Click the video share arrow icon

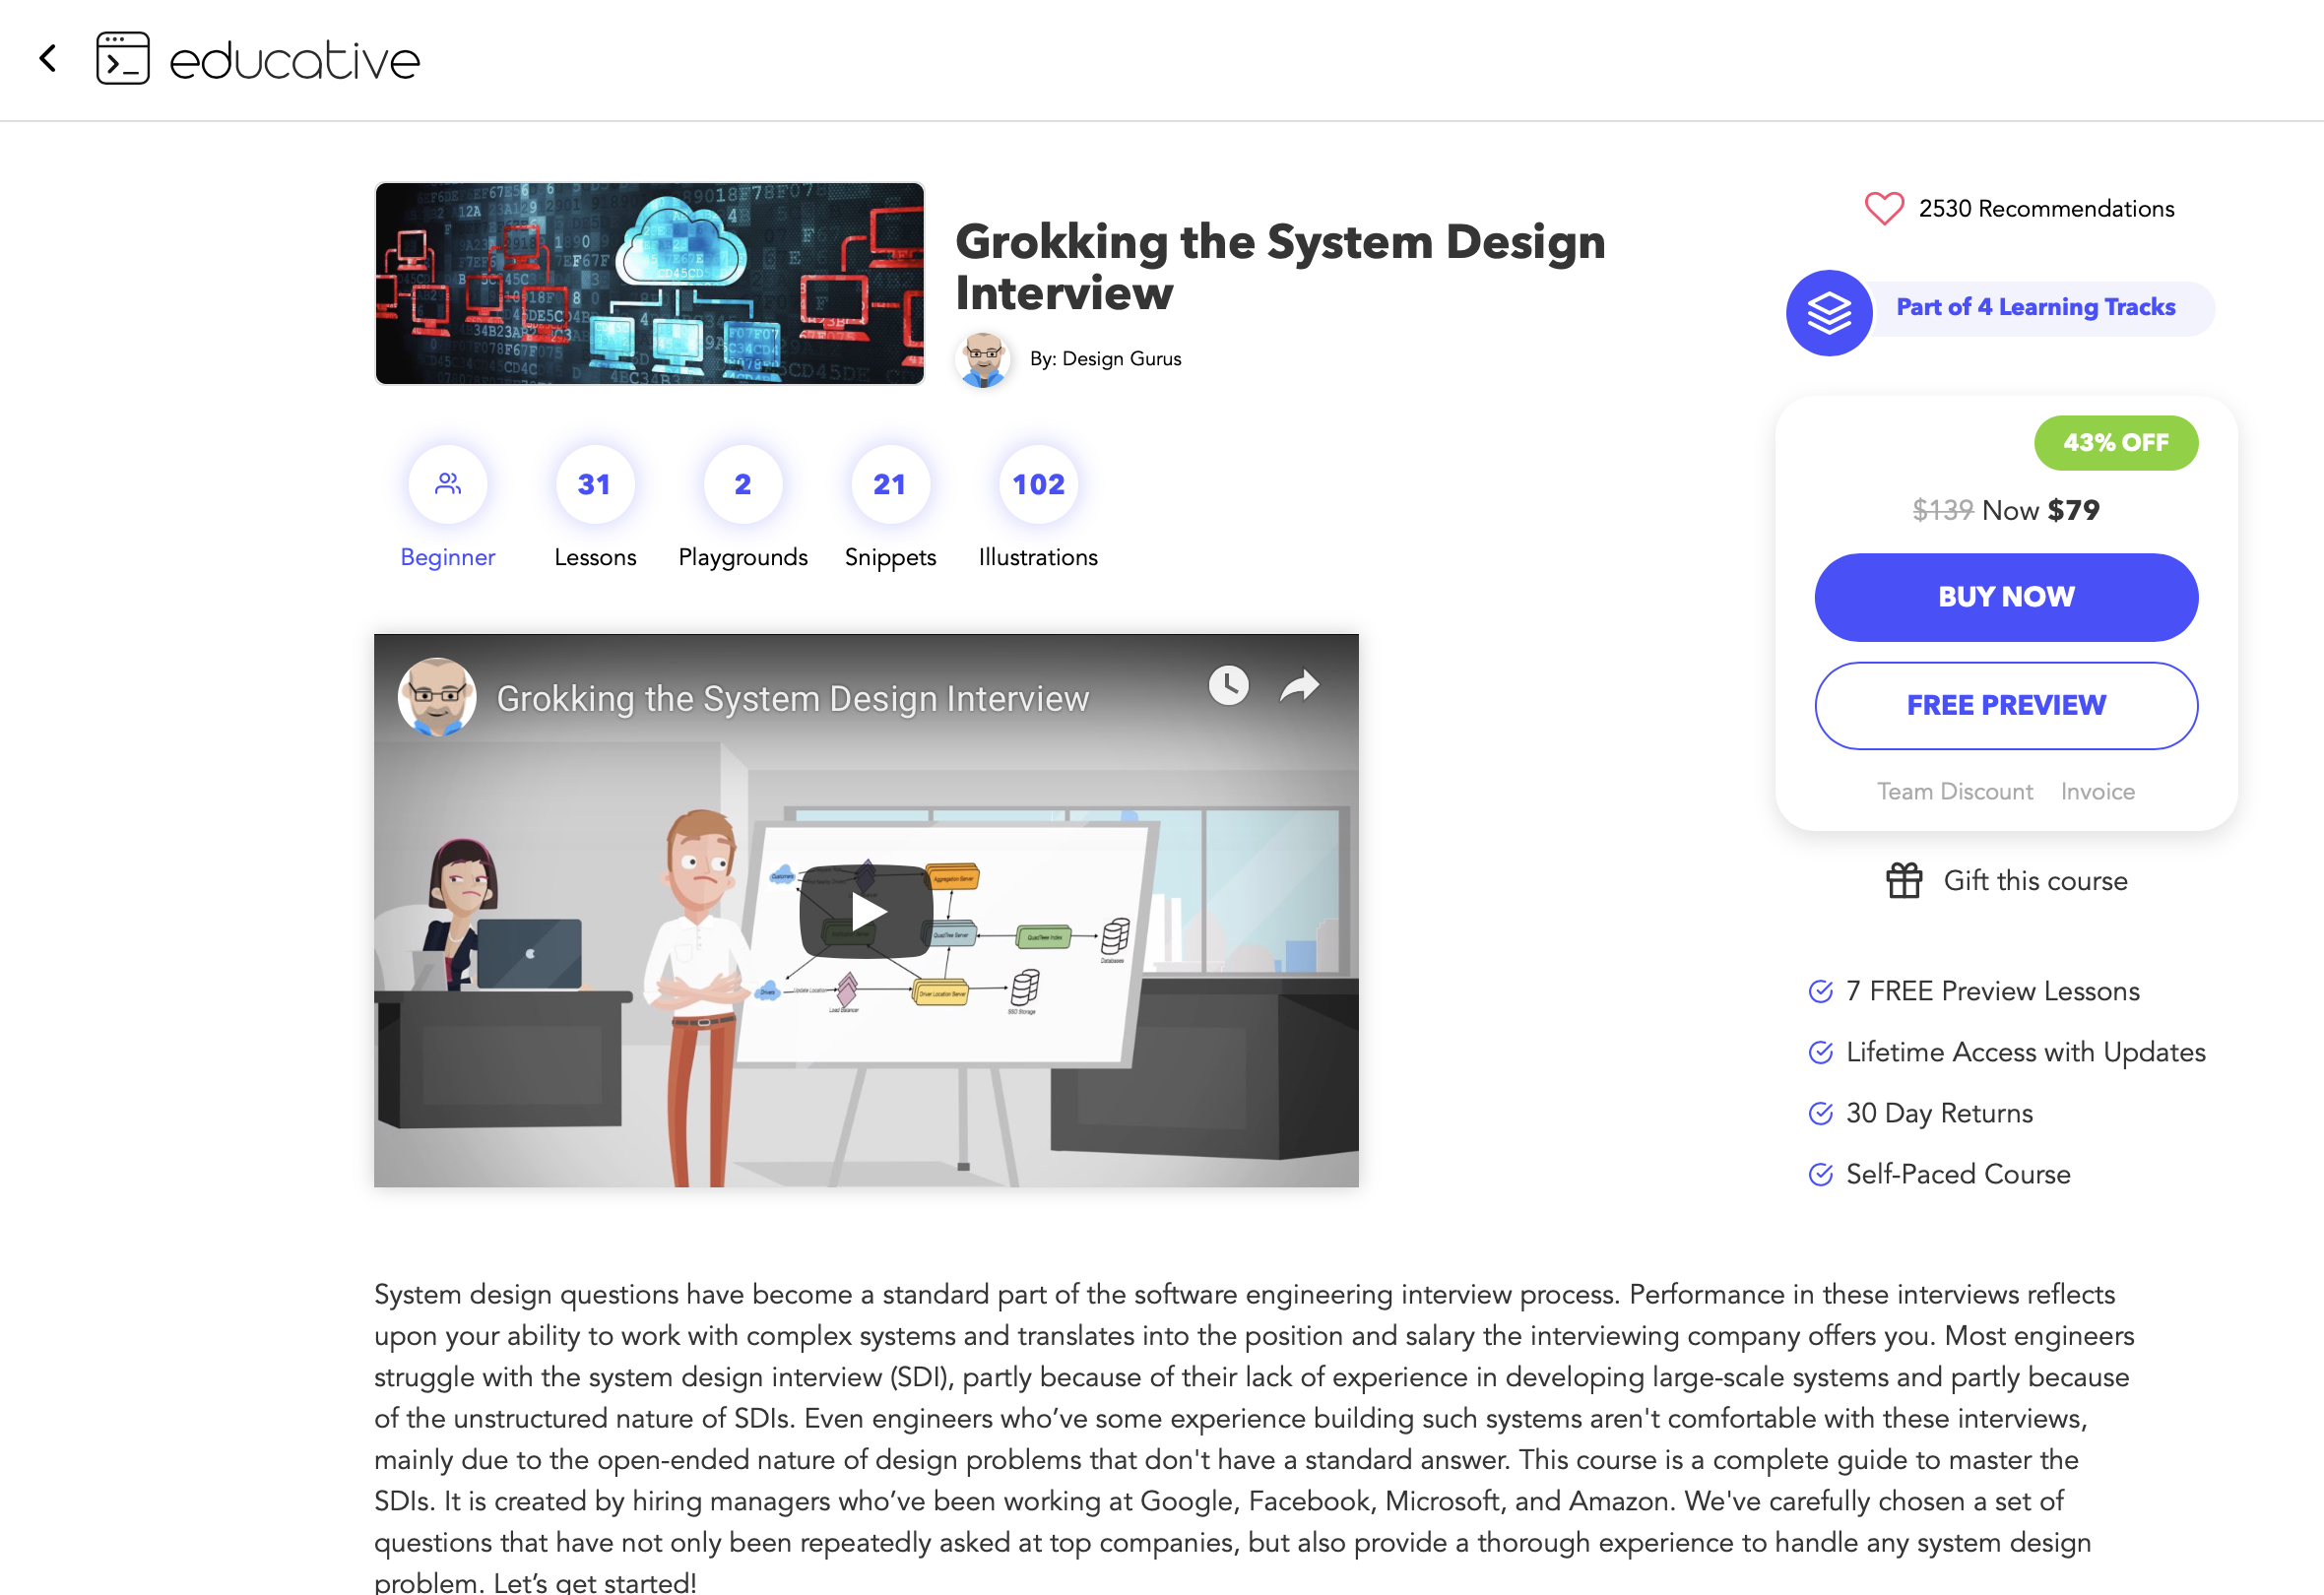click(1299, 686)
